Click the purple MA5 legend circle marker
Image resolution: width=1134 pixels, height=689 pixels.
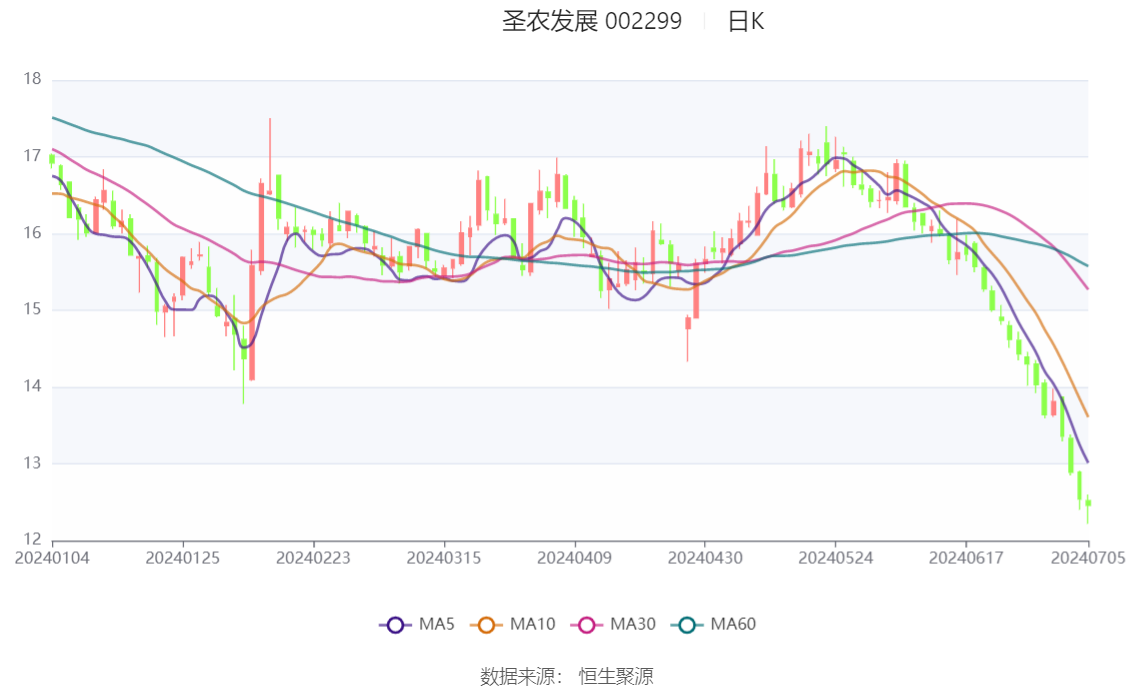click(x=395, y=625)
